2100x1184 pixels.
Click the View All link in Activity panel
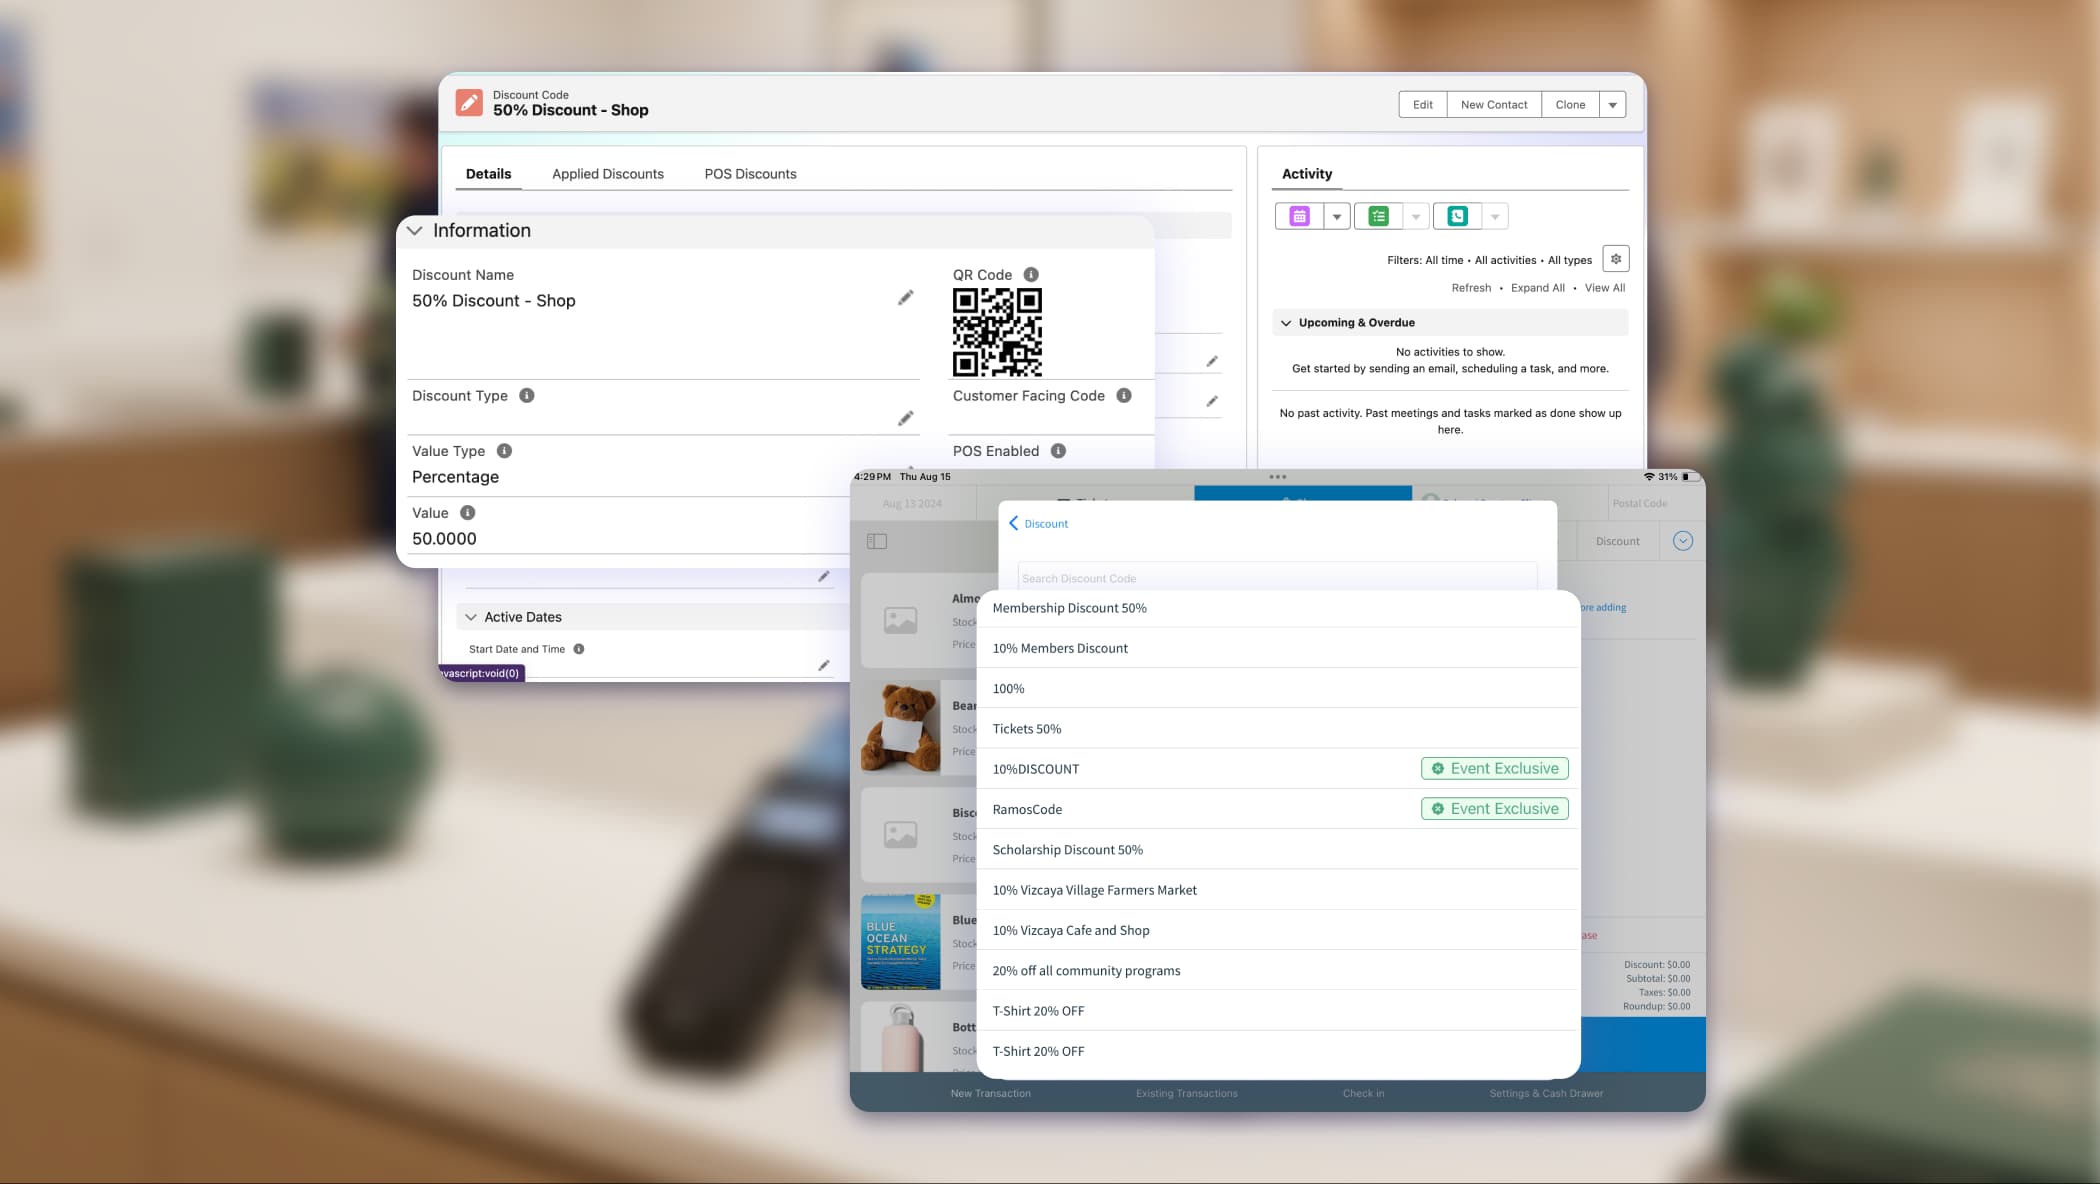coord(1604,287)
